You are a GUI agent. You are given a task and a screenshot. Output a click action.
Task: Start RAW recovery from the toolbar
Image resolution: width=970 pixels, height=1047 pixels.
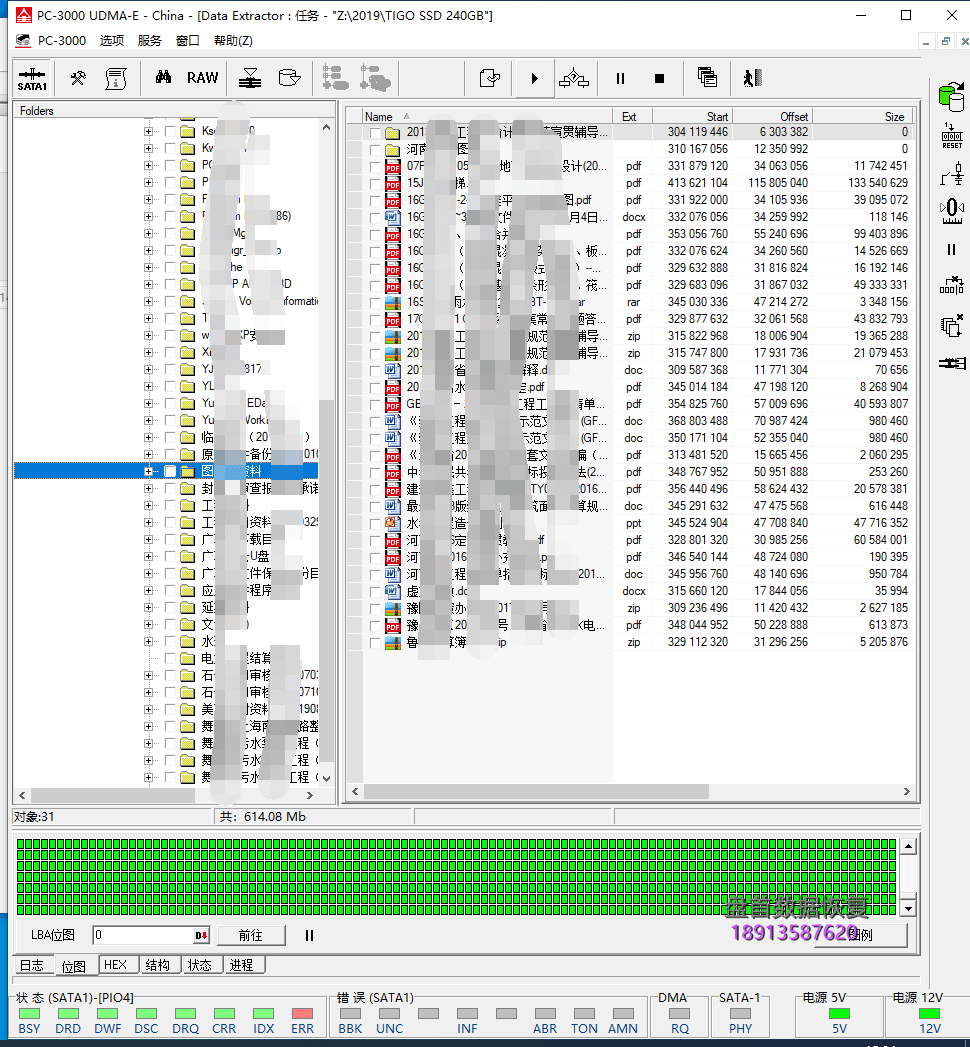point(202,78)
